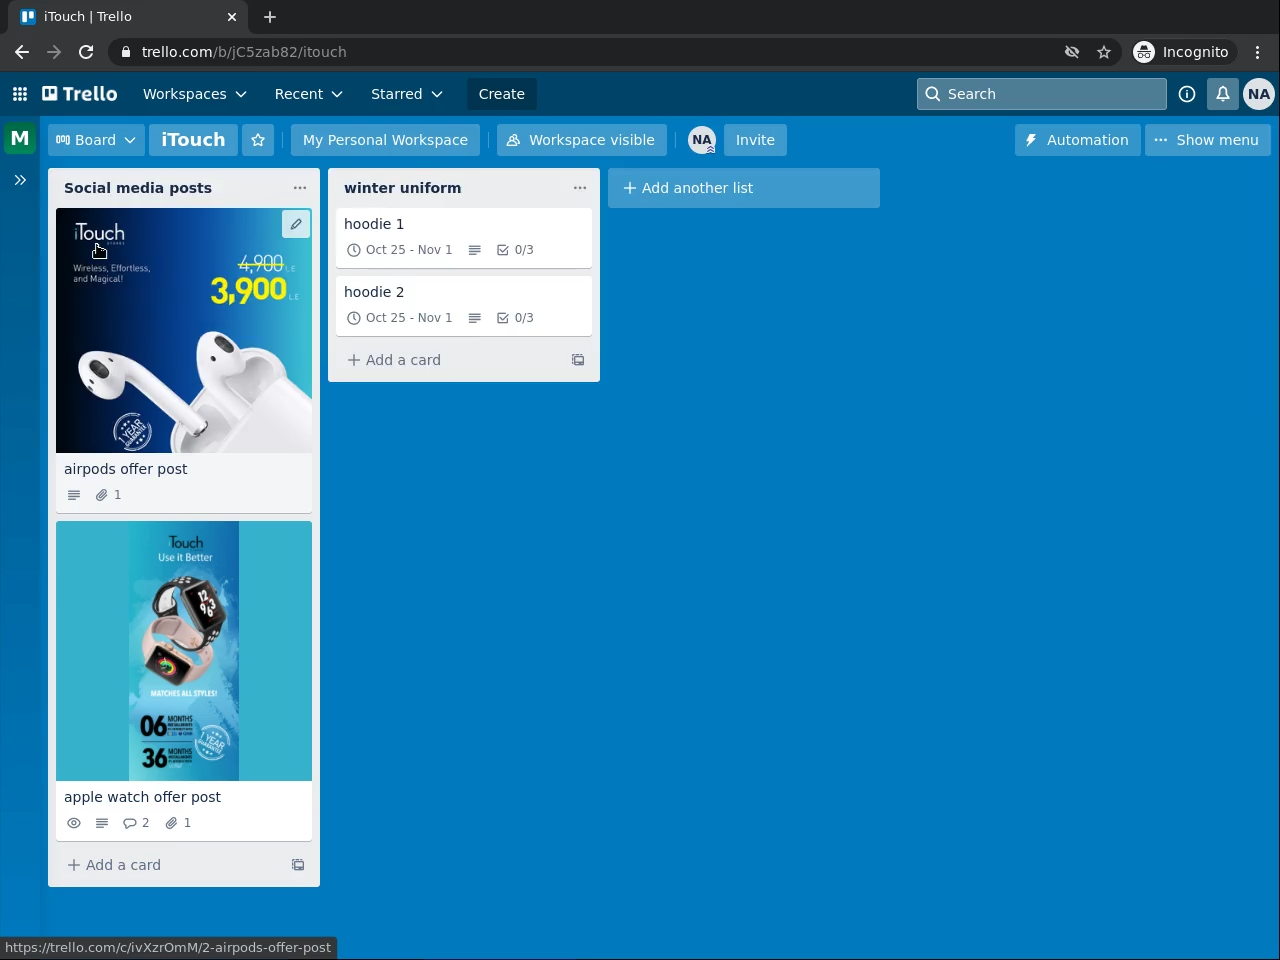This screenshot has height=960, width=1280.
Task: Click the checklist badge on hoodie 1
Action: click(515, 250)
